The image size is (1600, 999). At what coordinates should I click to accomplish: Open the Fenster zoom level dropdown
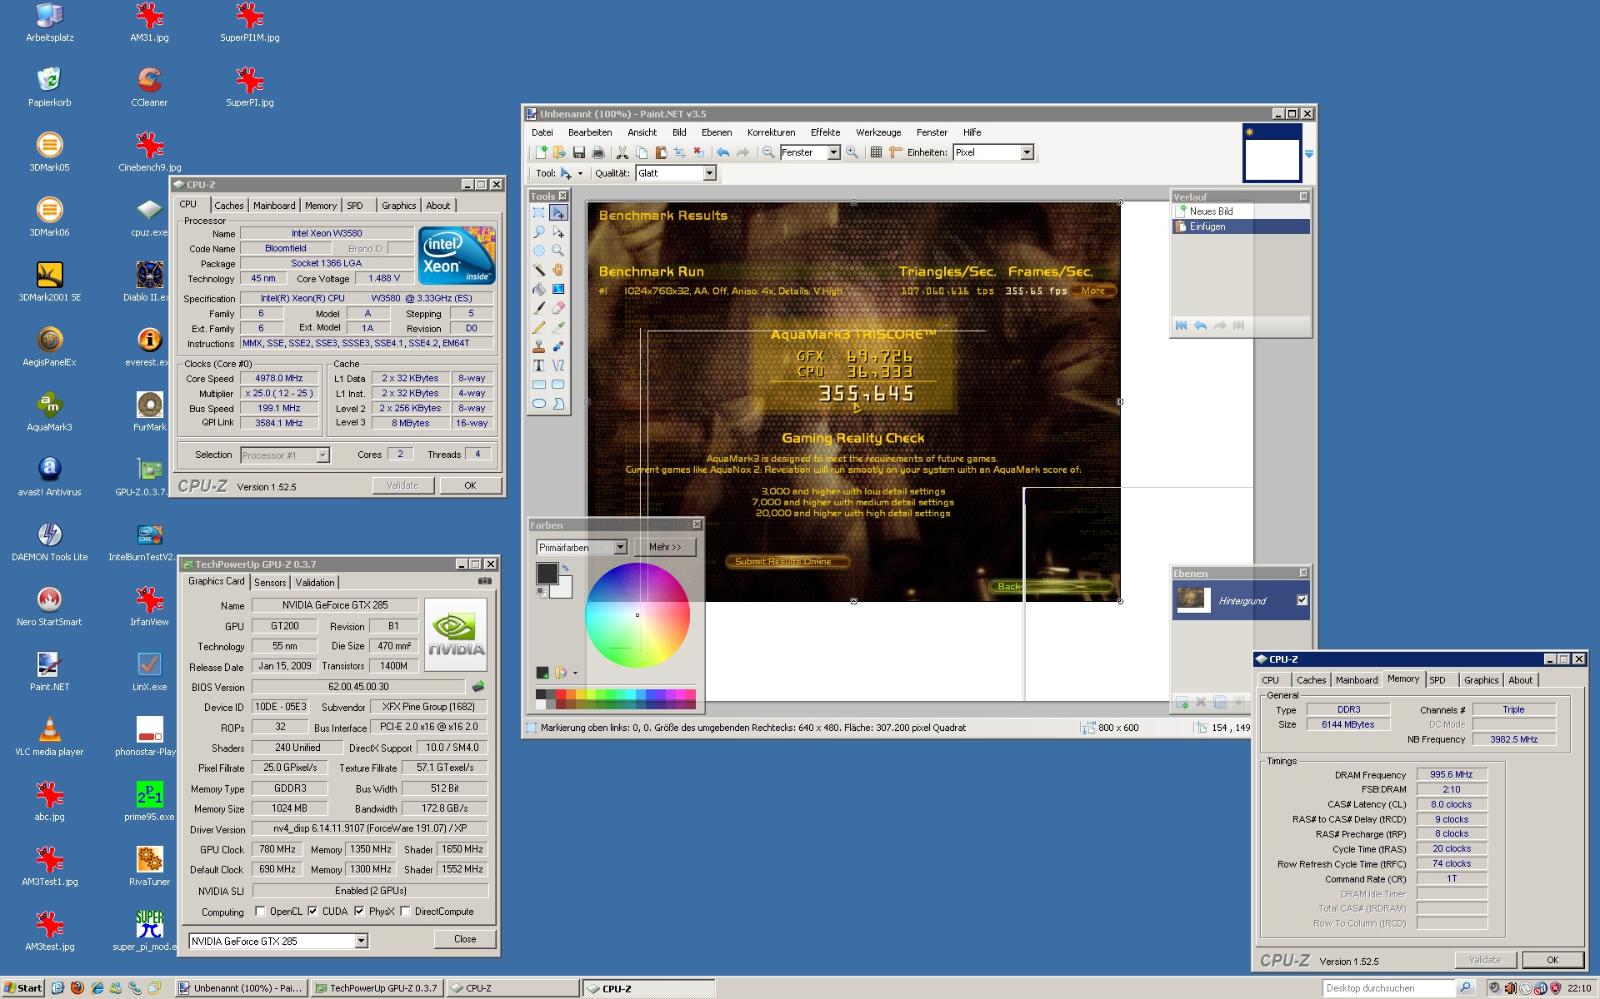[x=833, y=152]
